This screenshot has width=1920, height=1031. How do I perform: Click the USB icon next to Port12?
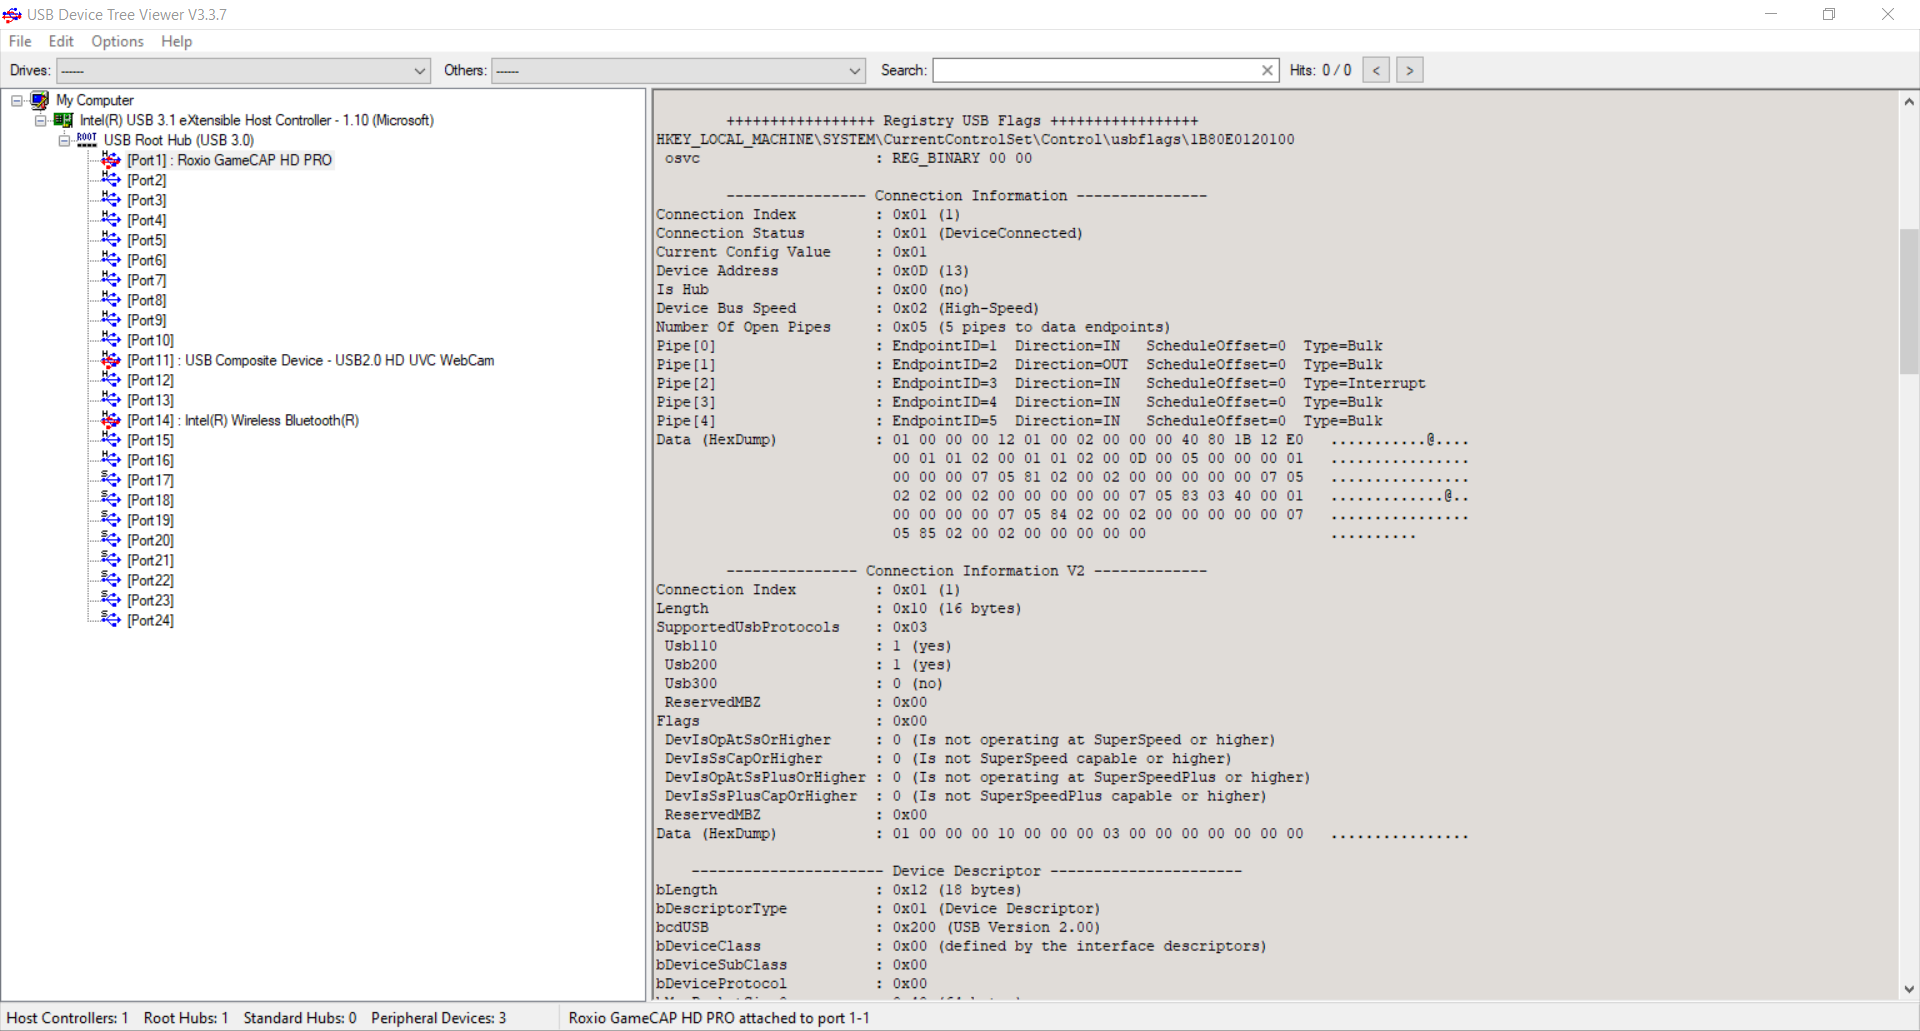tap(110, 380)
